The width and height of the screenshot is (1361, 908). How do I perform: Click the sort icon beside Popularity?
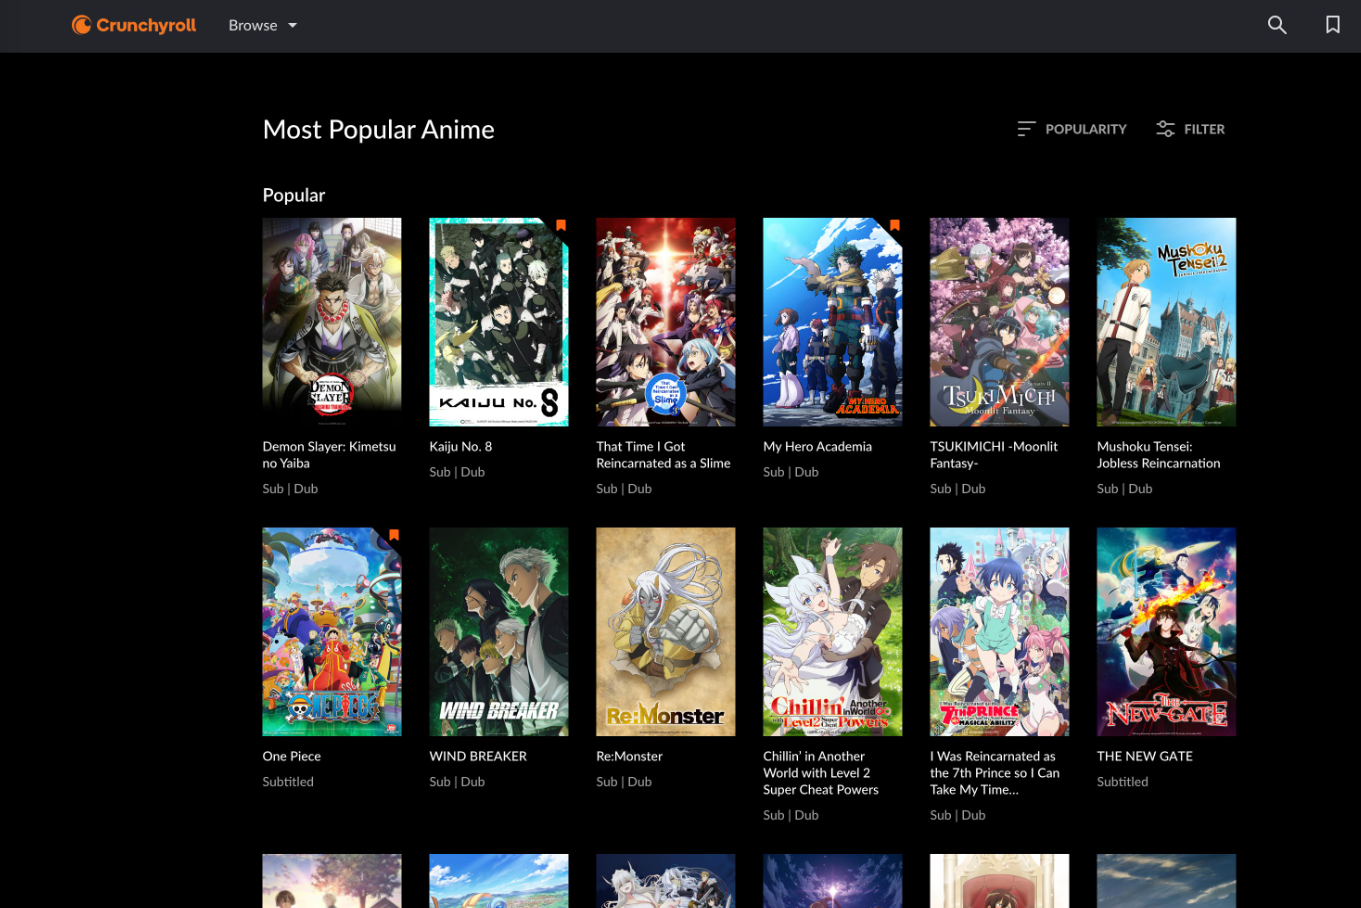coord(1026,129)
